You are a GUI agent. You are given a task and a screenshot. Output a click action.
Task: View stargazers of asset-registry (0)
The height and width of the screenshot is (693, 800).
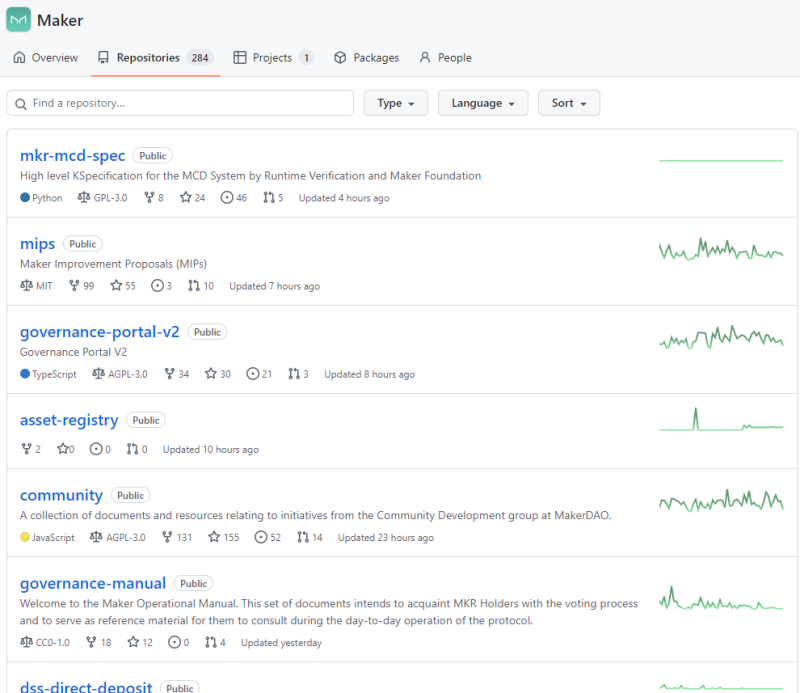[65, 449]
